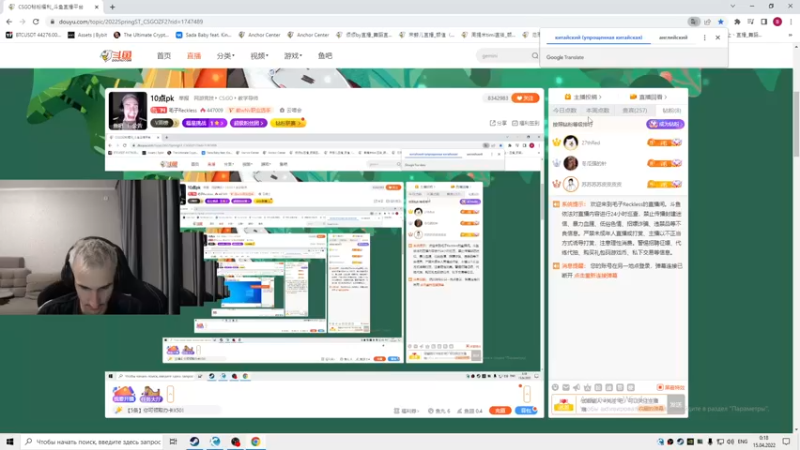Focus the chat message input field
Screen dimensions: 800x450
point(622,405)
